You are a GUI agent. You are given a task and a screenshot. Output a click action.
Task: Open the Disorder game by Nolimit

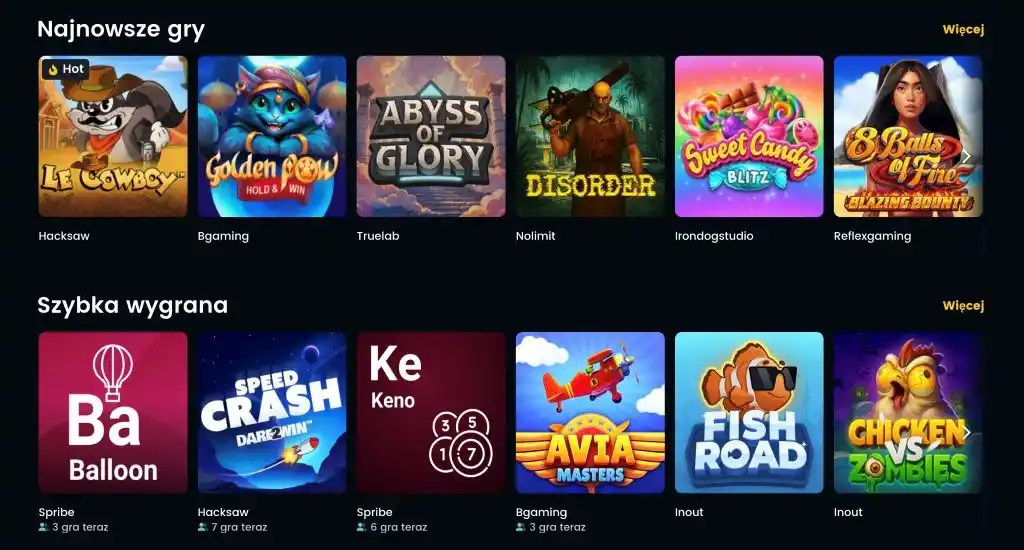click(x=590, y=137)
